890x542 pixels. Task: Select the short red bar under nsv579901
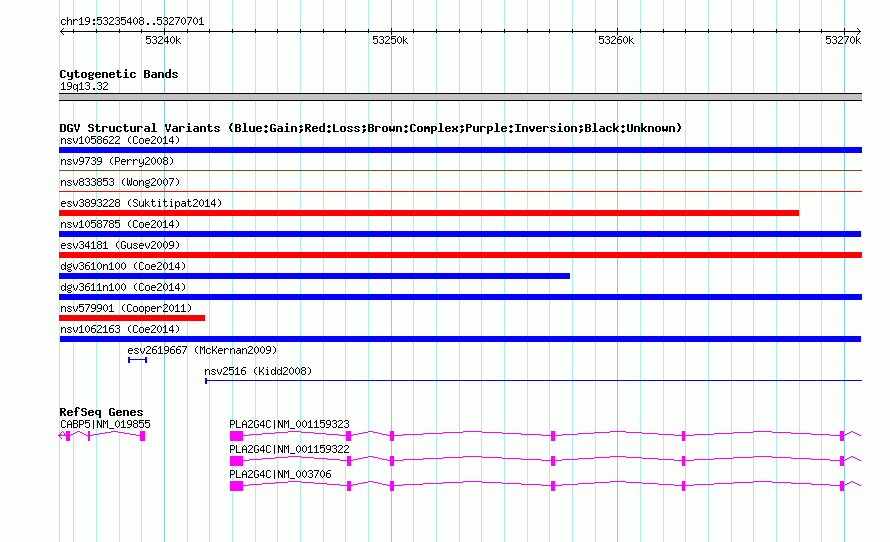(x=132, y=318)
